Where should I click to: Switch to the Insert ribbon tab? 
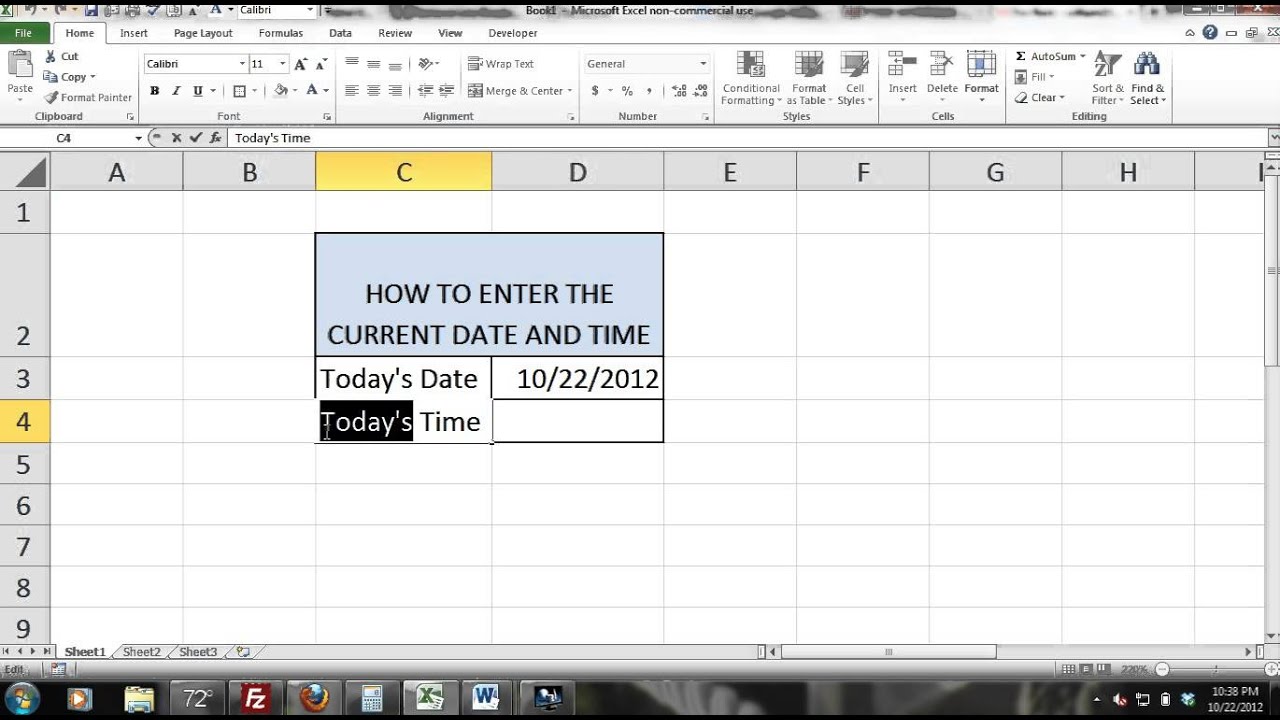pyautogui.click(x=134, y=33)
